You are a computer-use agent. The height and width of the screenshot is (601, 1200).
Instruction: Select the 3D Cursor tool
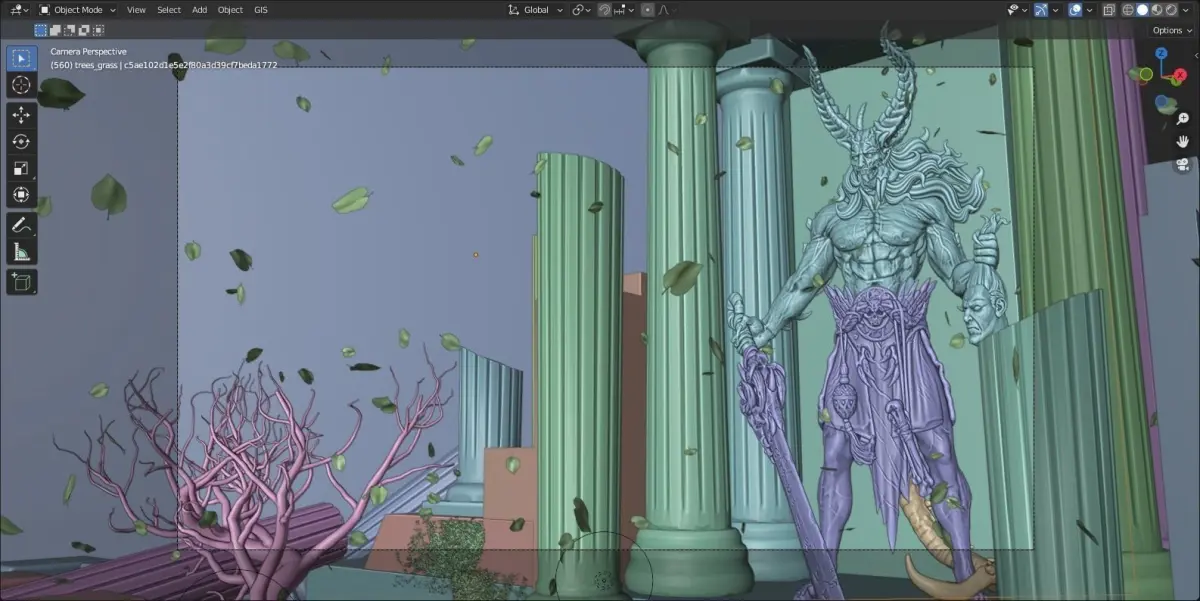pyautogui.click(x=21, y=86)
